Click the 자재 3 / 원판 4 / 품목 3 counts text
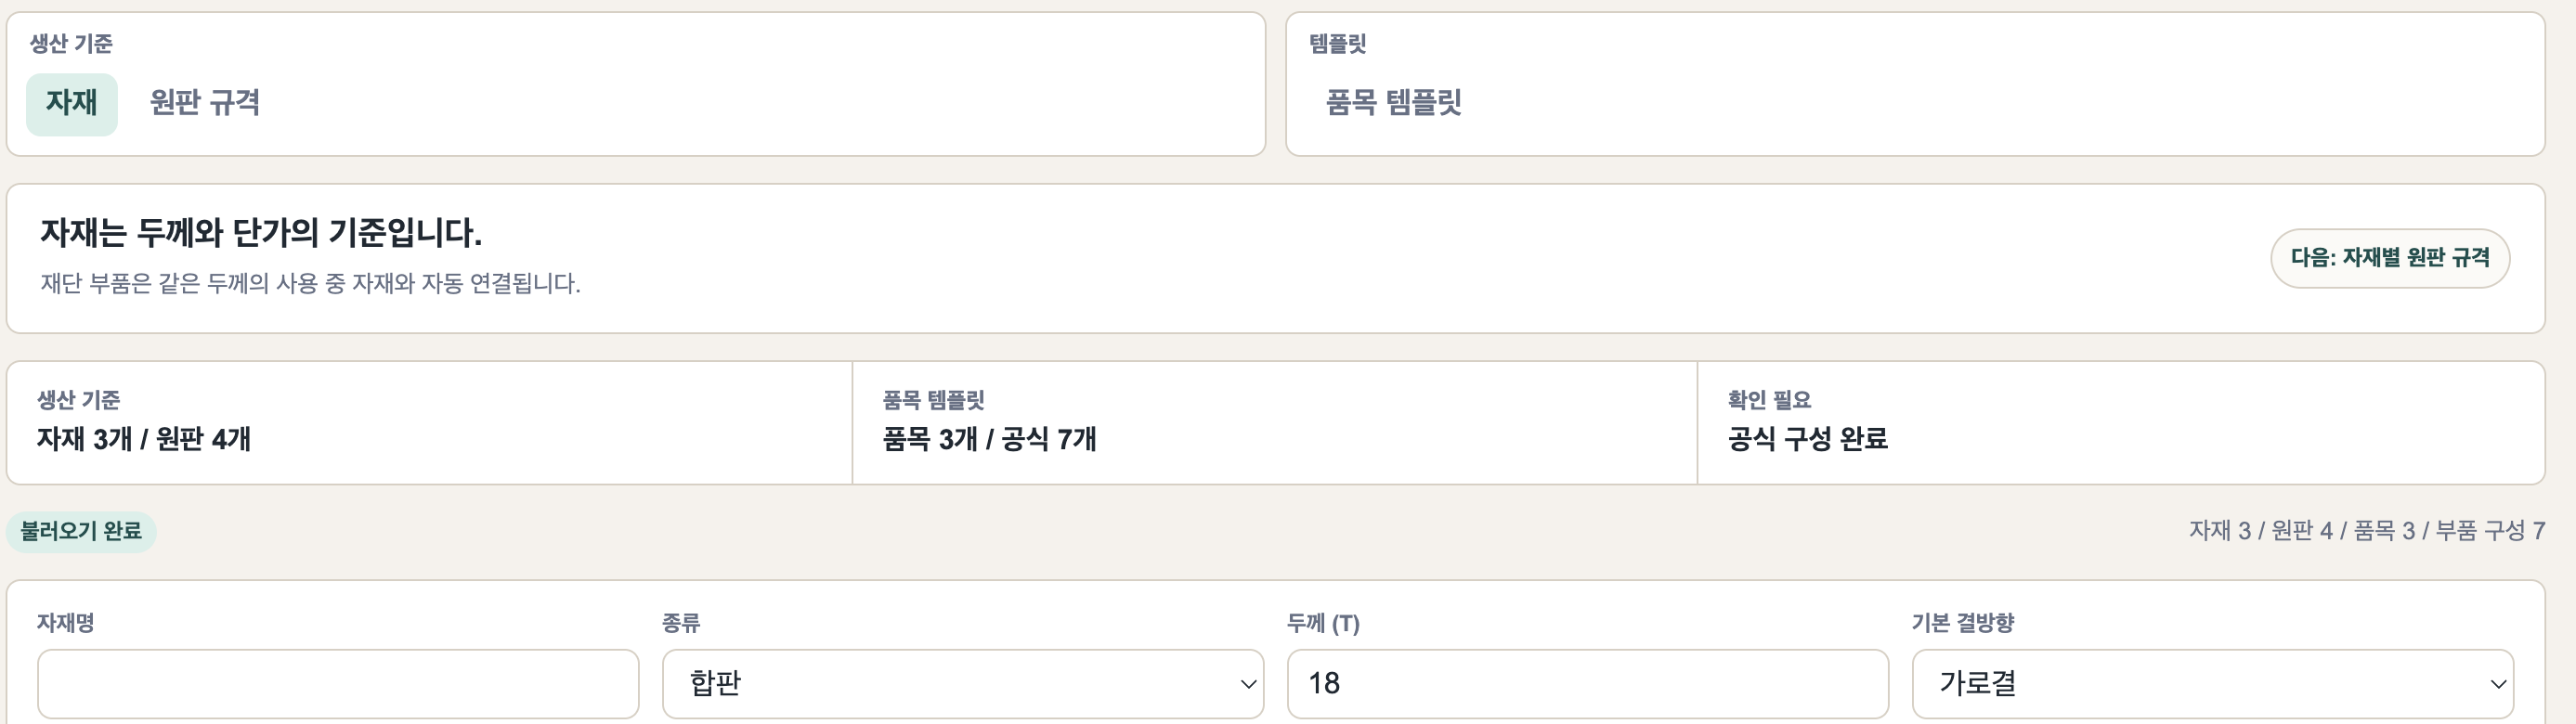The image size is (2576, 724). [x=2367, y=531]
